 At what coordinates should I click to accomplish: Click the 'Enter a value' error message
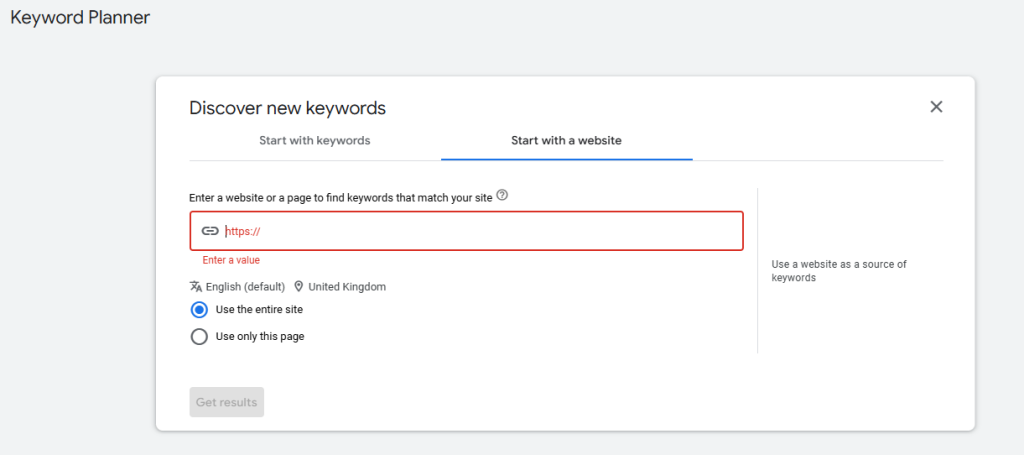(231, 260)
